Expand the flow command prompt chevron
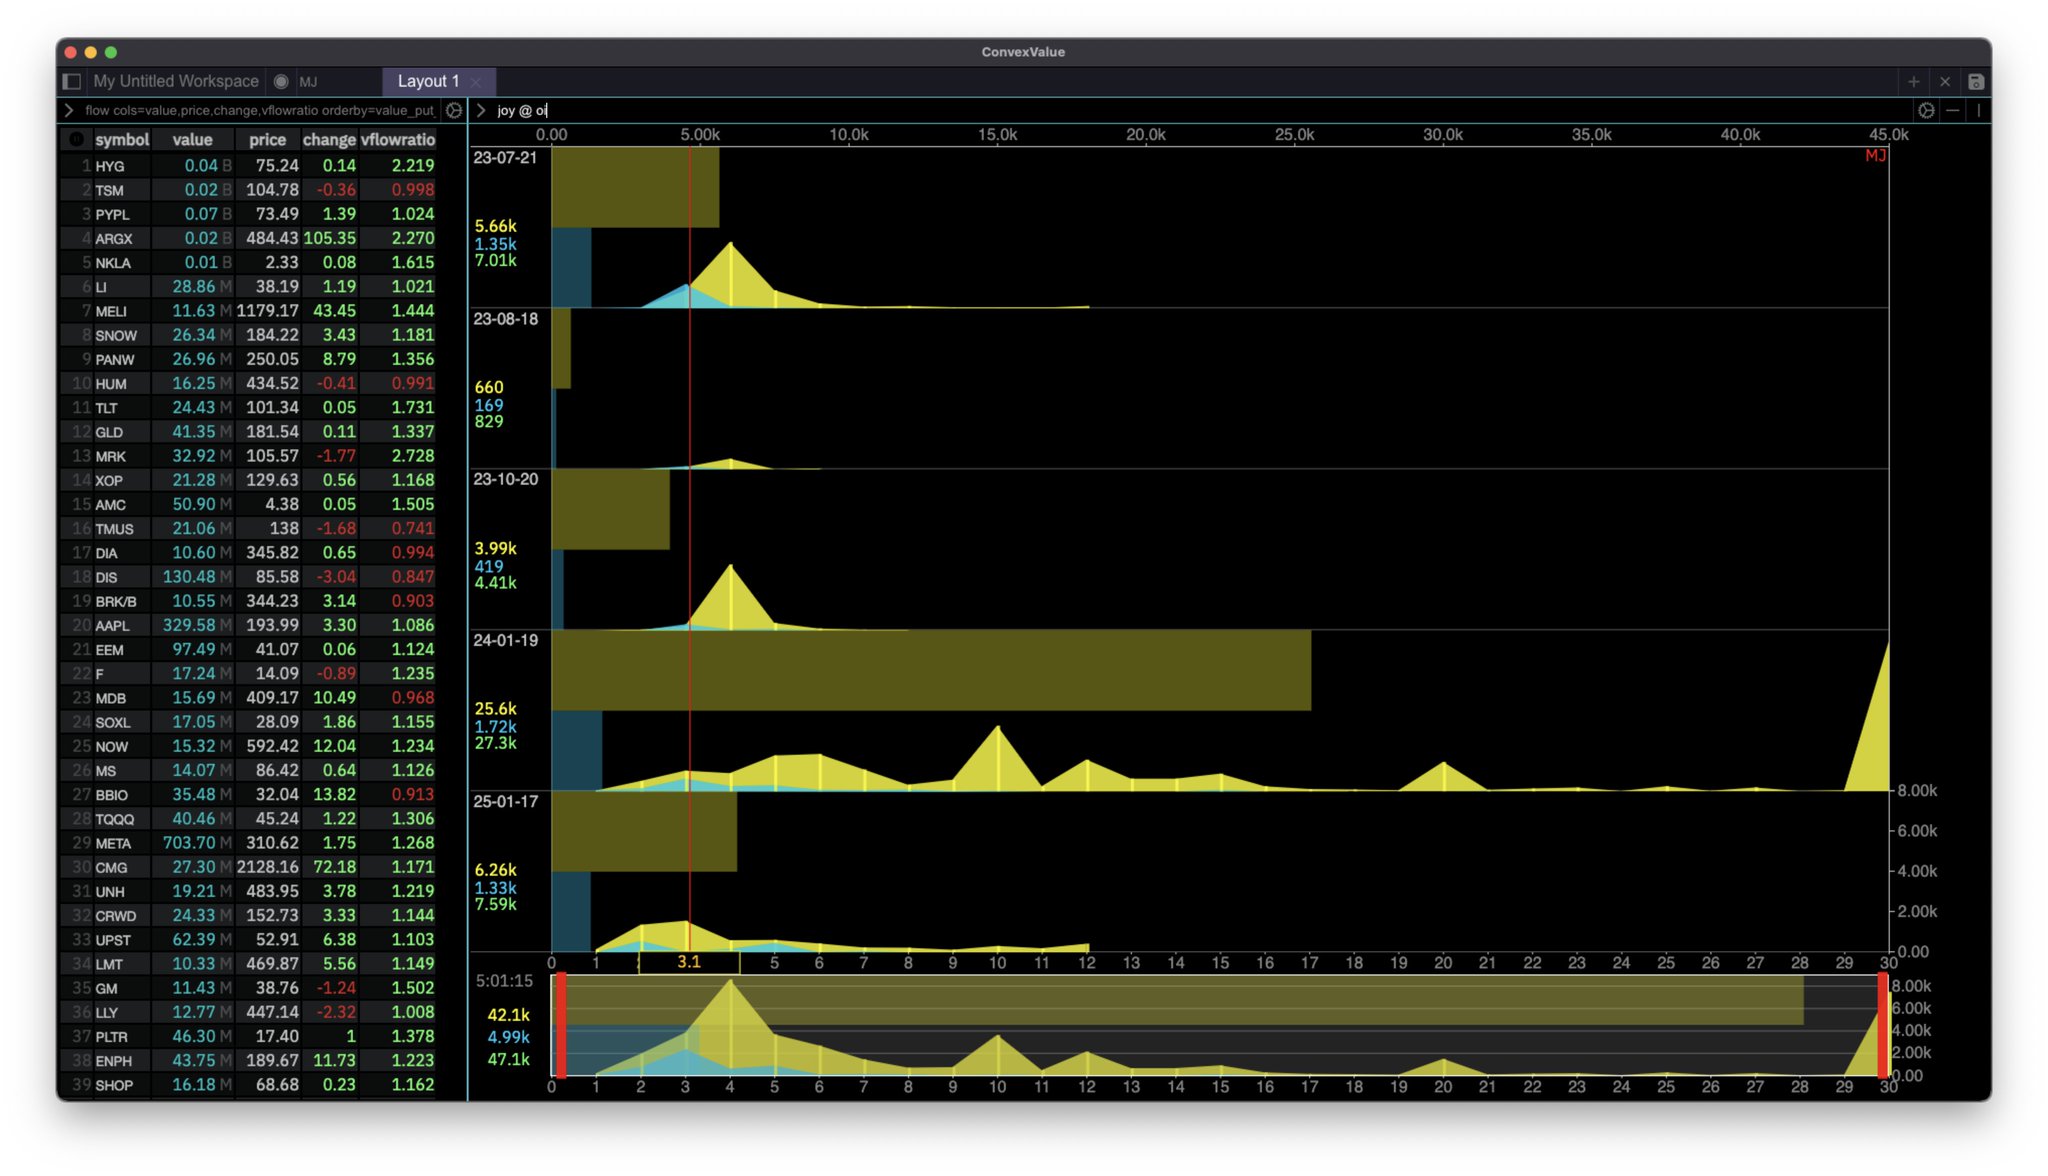The image size is (2048, 1176). click(69, 110)
